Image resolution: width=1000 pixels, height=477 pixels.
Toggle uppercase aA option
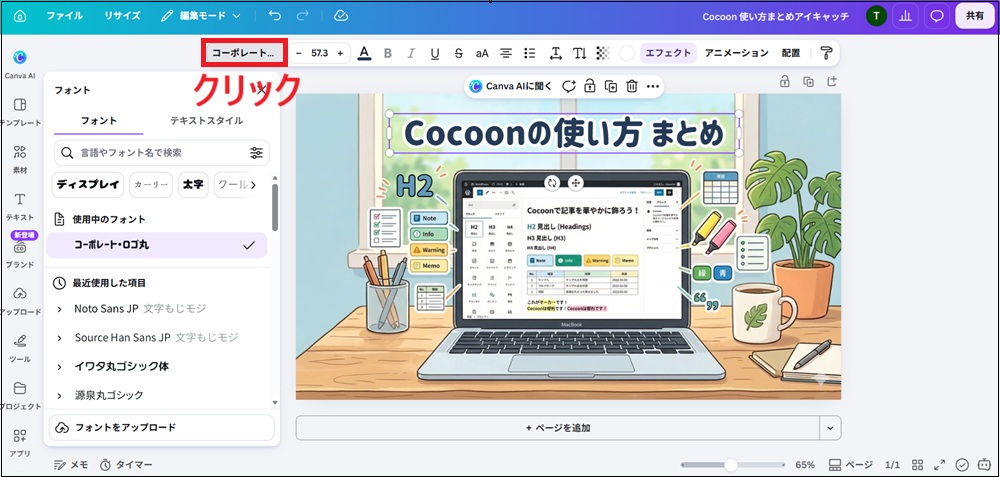[482, 54]
